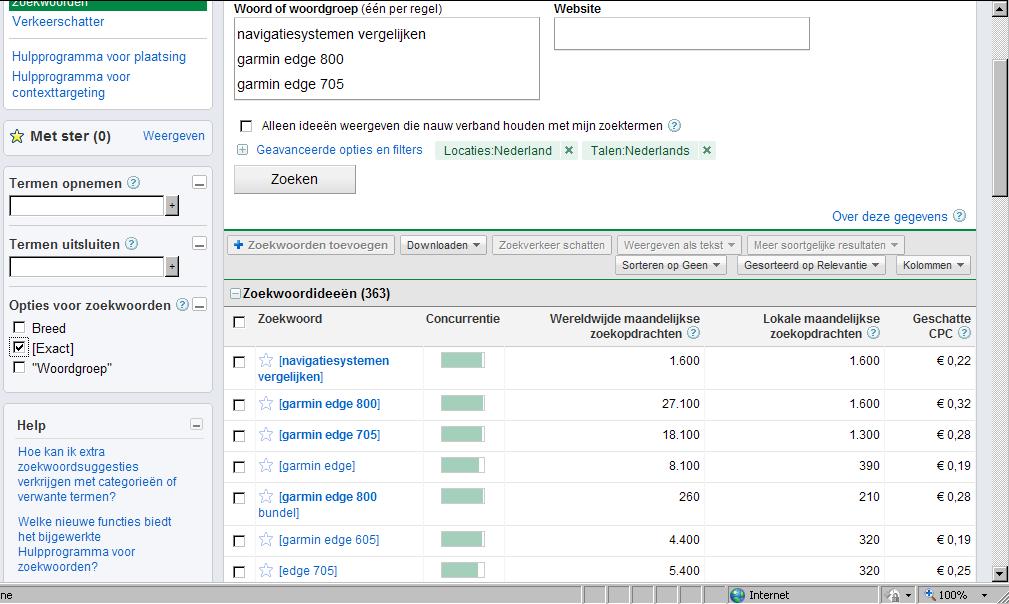Screen dimensions: 1009x604
Task: Click the Website input field
Action: [681, 33]
